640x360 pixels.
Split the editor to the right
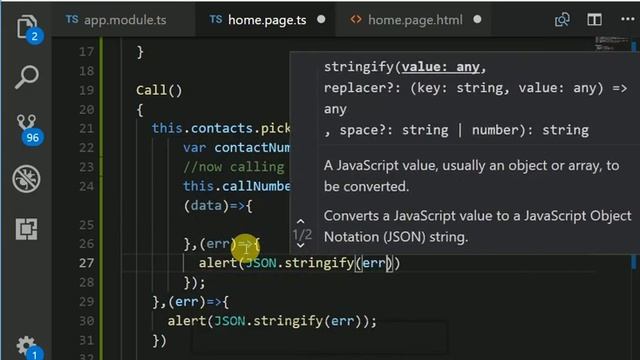coord(594,19)
